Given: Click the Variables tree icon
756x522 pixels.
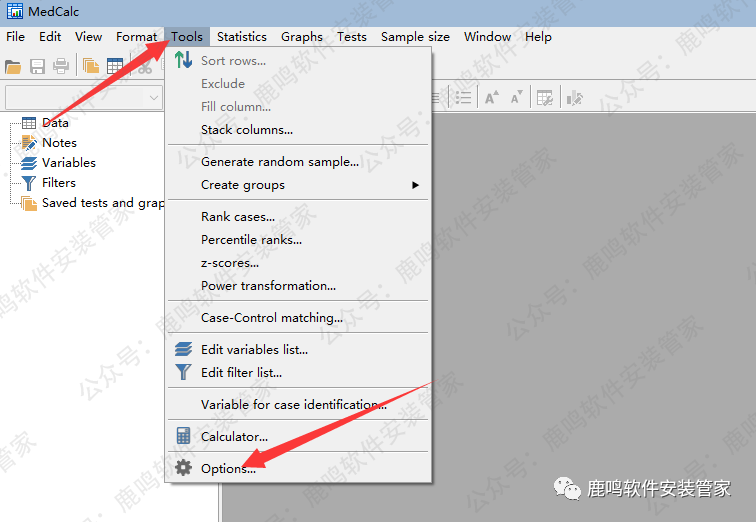Looking at the screenshot, I should point(29,163).
